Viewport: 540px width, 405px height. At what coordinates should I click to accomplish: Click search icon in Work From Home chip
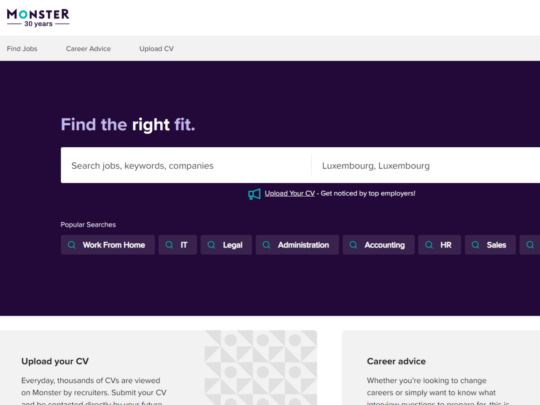pos(72,245)
